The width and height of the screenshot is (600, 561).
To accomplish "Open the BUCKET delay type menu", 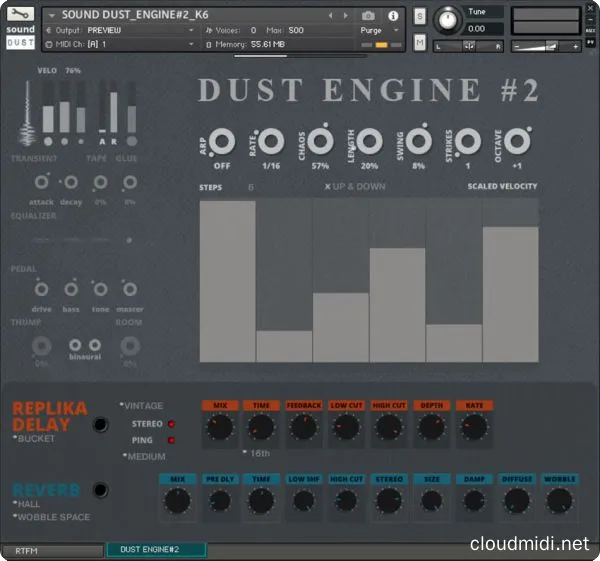I will 34,439.
